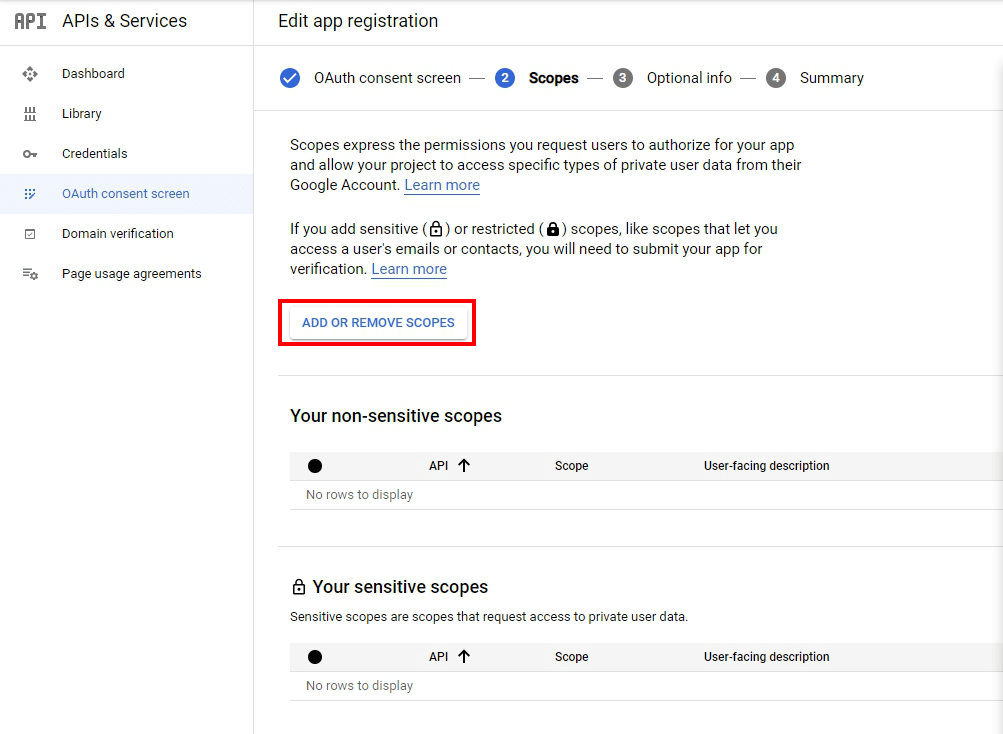Image resolution: width=1003 pixels, height=734 pixels.
Task: Open Learn more link about scopes permissions
Action: (x=442, y=185)
